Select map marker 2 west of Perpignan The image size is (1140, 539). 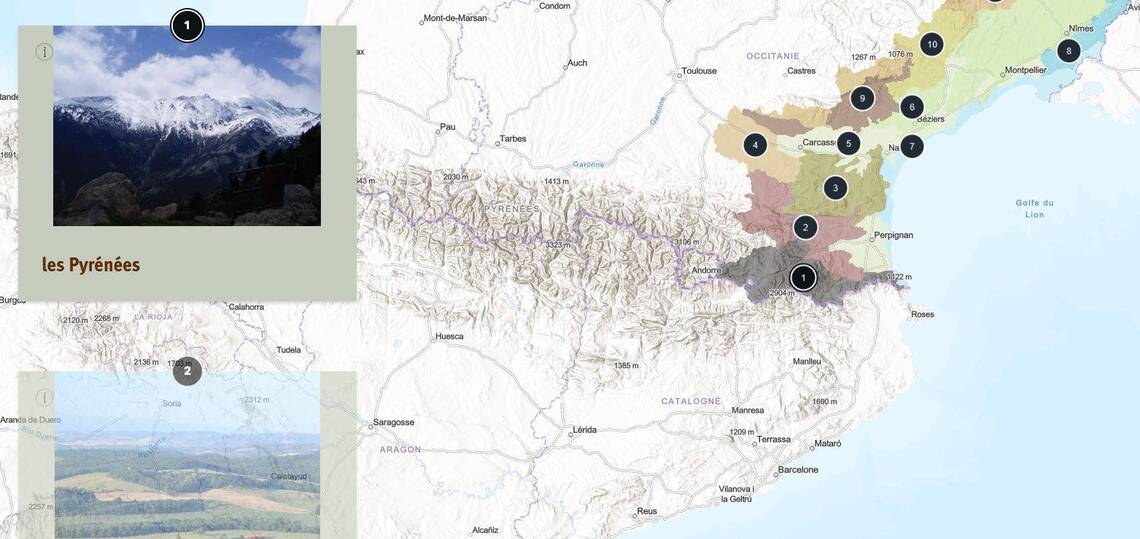(805, 228)
